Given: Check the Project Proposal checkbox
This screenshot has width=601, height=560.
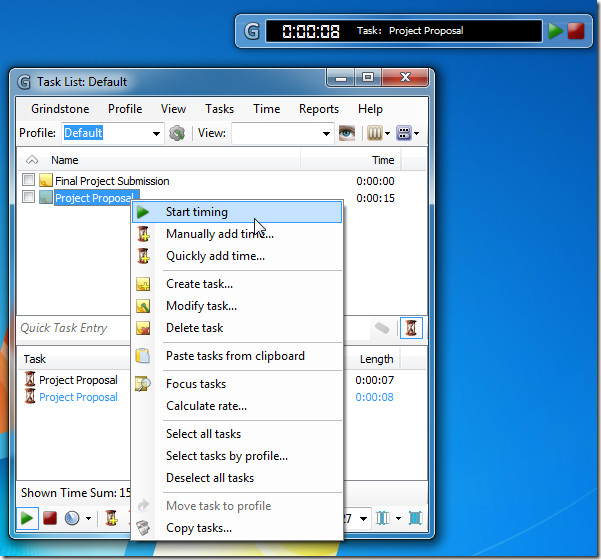Looking at the screenshot, I should [28, 197].
